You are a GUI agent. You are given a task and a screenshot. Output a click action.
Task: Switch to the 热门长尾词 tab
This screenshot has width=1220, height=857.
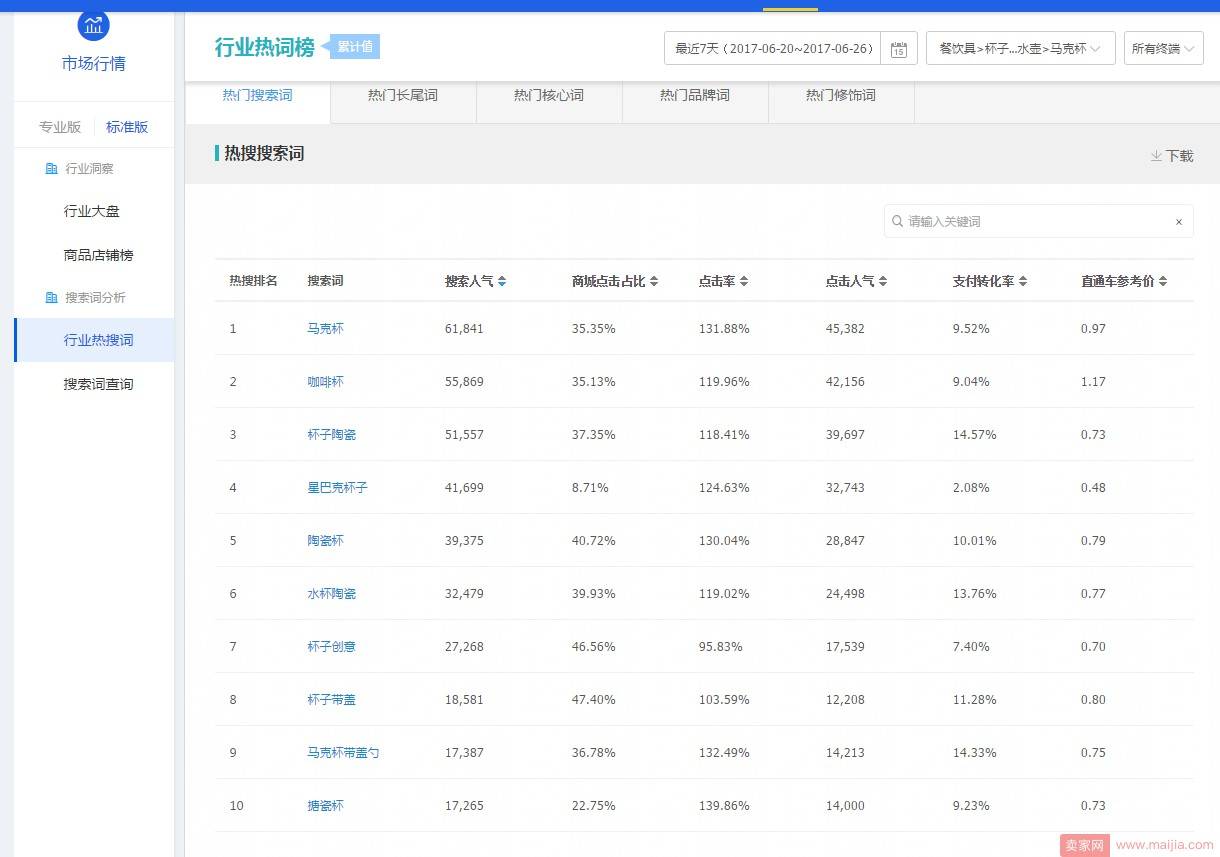[403, 96]
